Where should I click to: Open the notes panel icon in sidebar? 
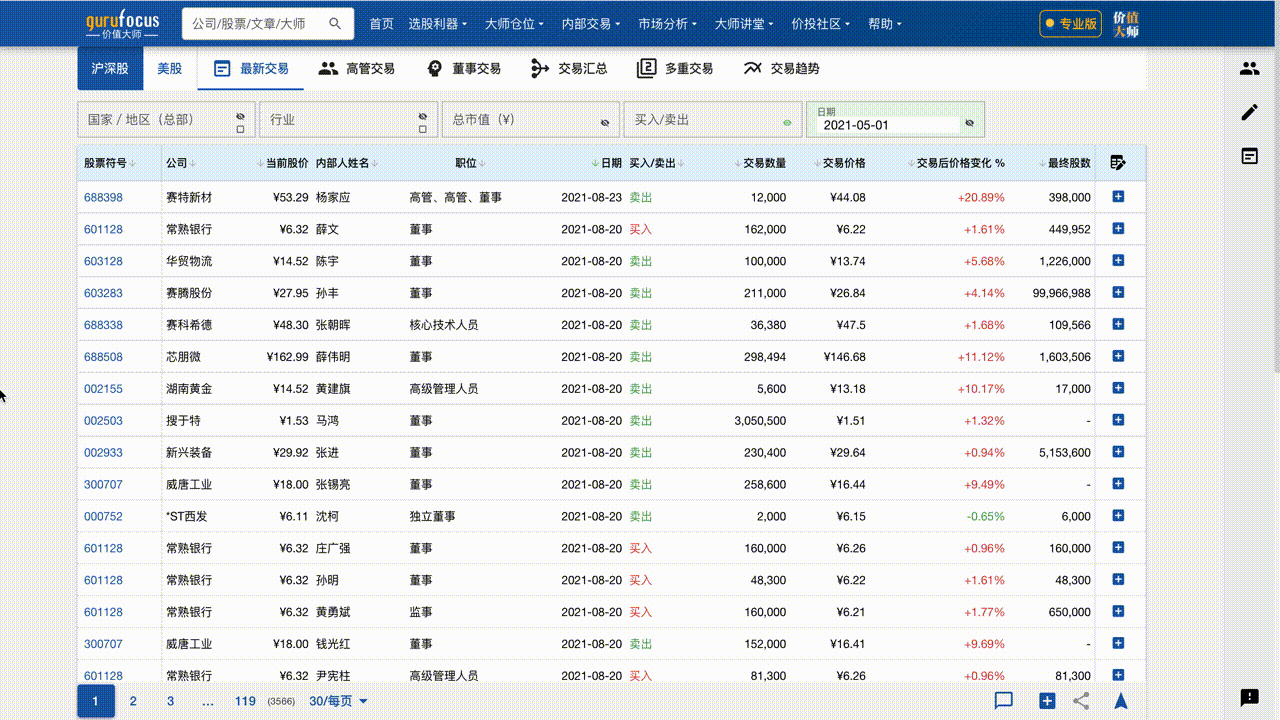(1249, 155)
